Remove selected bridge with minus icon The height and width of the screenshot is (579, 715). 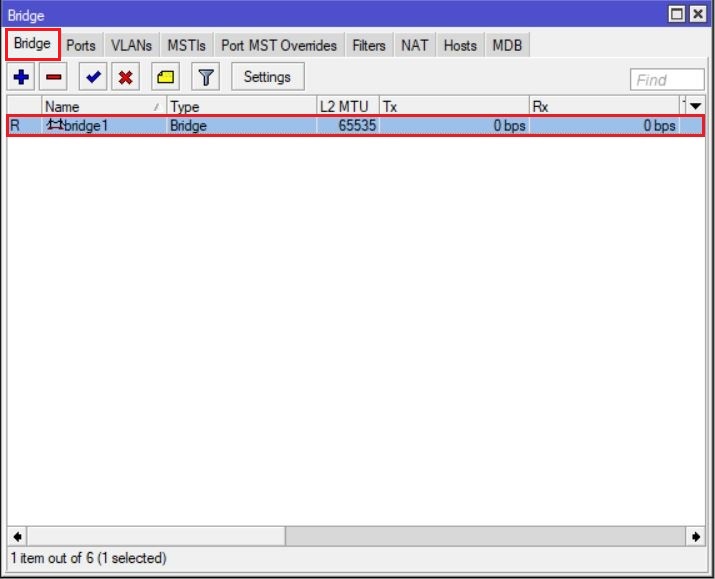coord(53,77)
